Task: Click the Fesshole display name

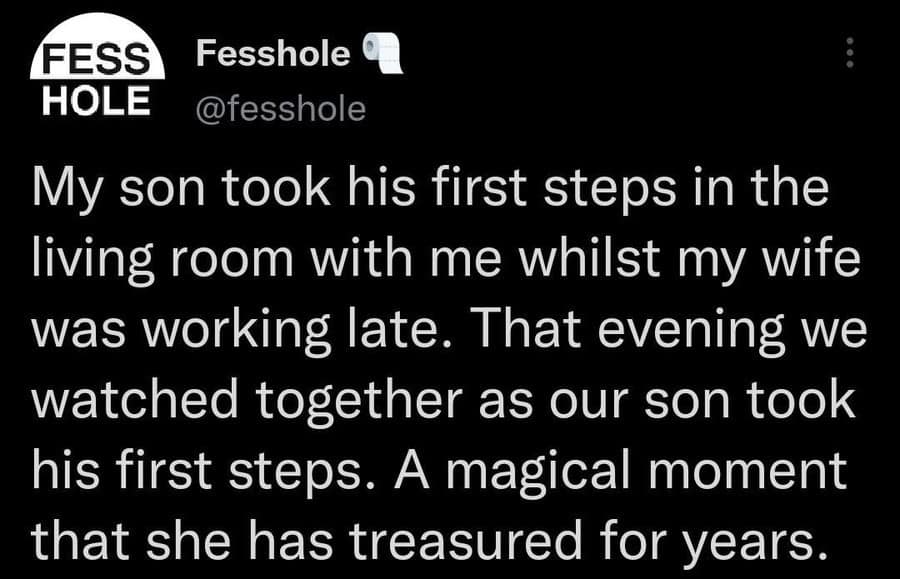Action: coord(272,54)
